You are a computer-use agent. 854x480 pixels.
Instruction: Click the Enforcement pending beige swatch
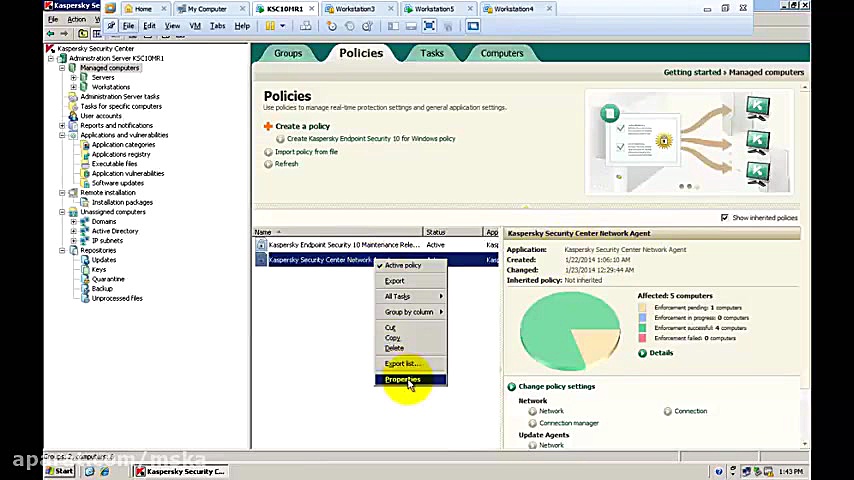click(642, 308)
